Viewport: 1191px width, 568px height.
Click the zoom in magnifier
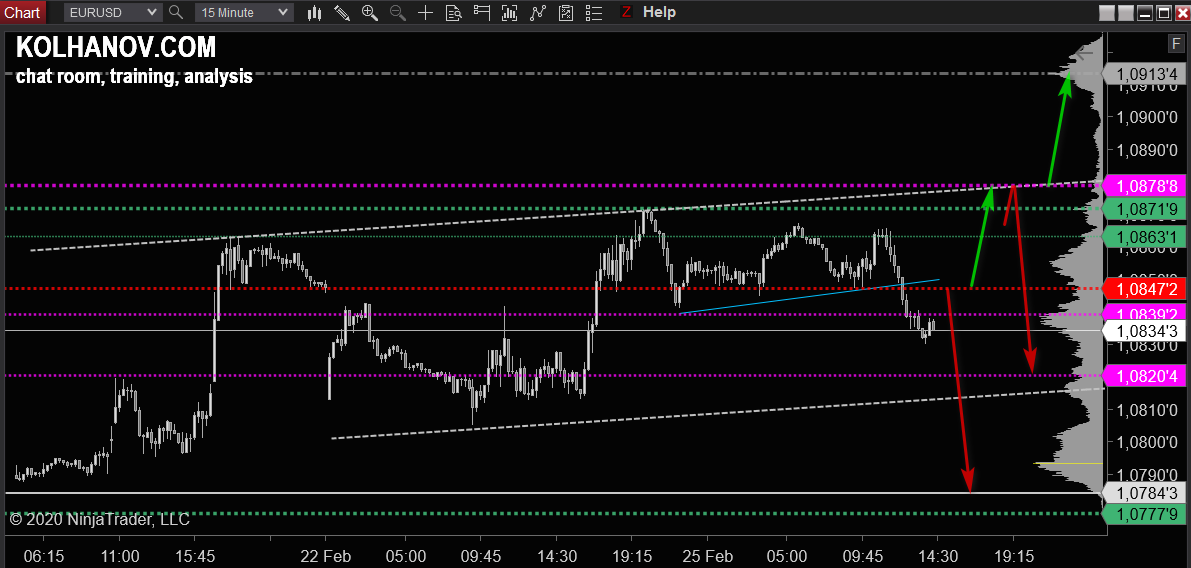click(x=370, y=12)
